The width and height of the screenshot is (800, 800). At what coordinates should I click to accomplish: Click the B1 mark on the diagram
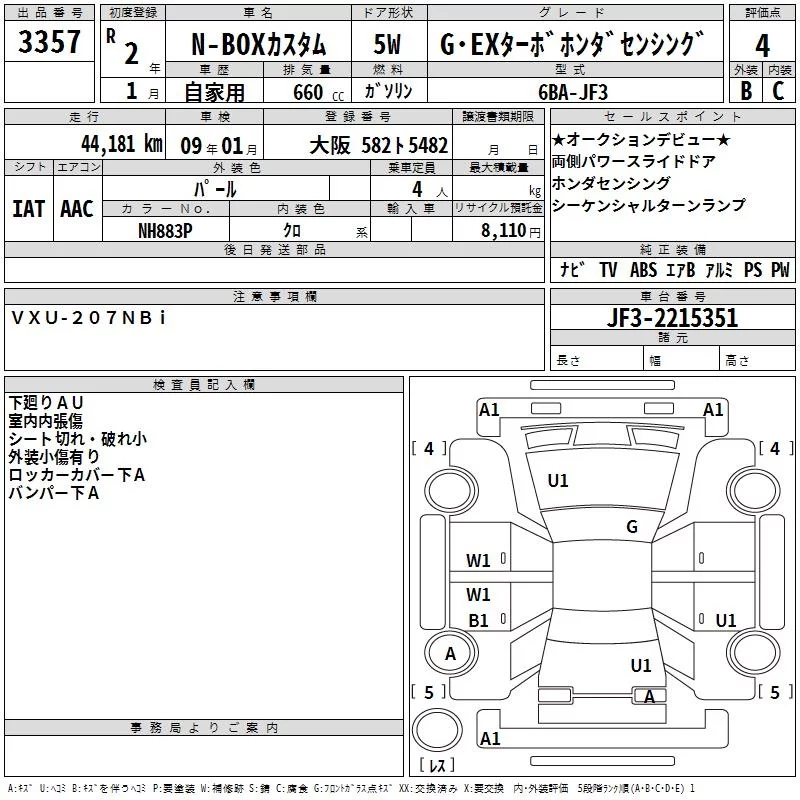point(479,620)
